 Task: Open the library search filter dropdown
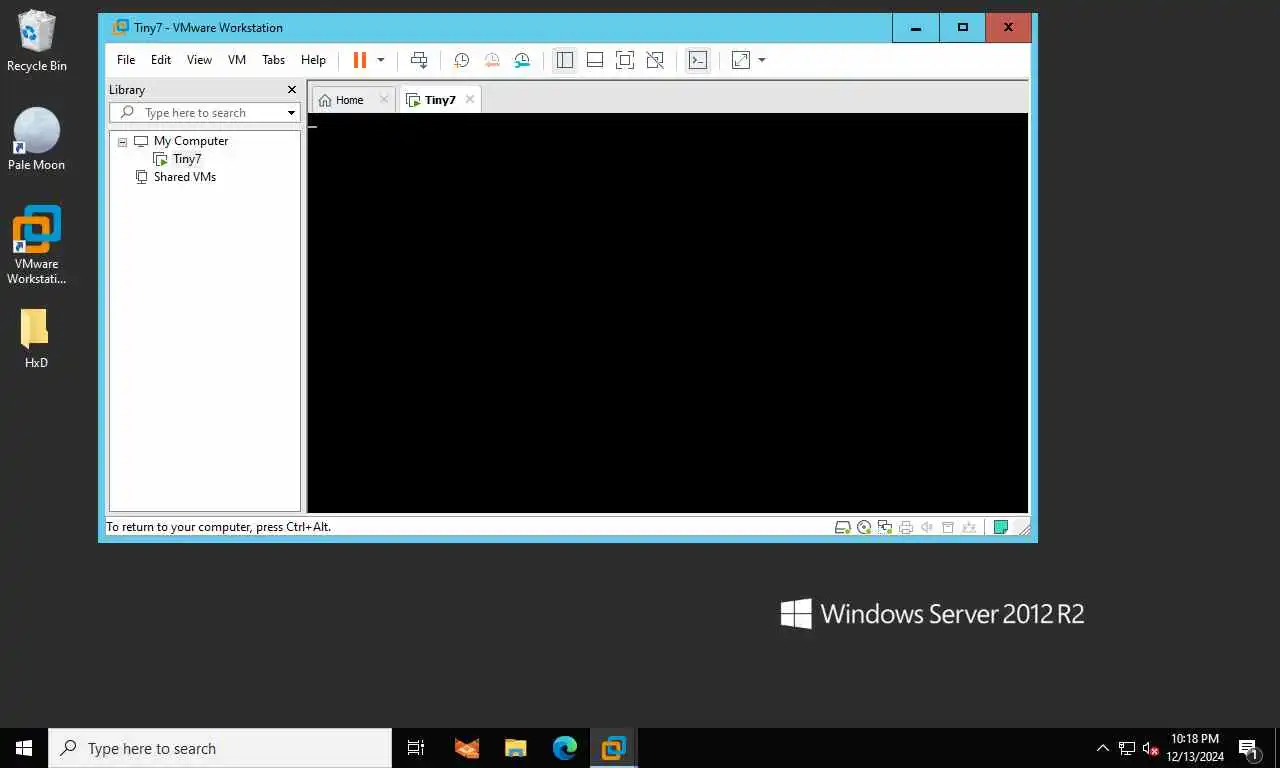click(292, 113)
